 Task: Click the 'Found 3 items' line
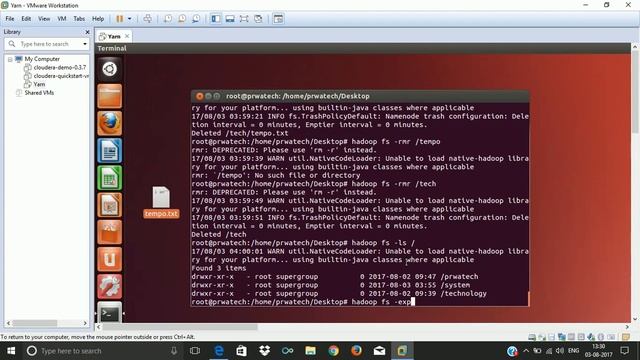pos(219,268)
